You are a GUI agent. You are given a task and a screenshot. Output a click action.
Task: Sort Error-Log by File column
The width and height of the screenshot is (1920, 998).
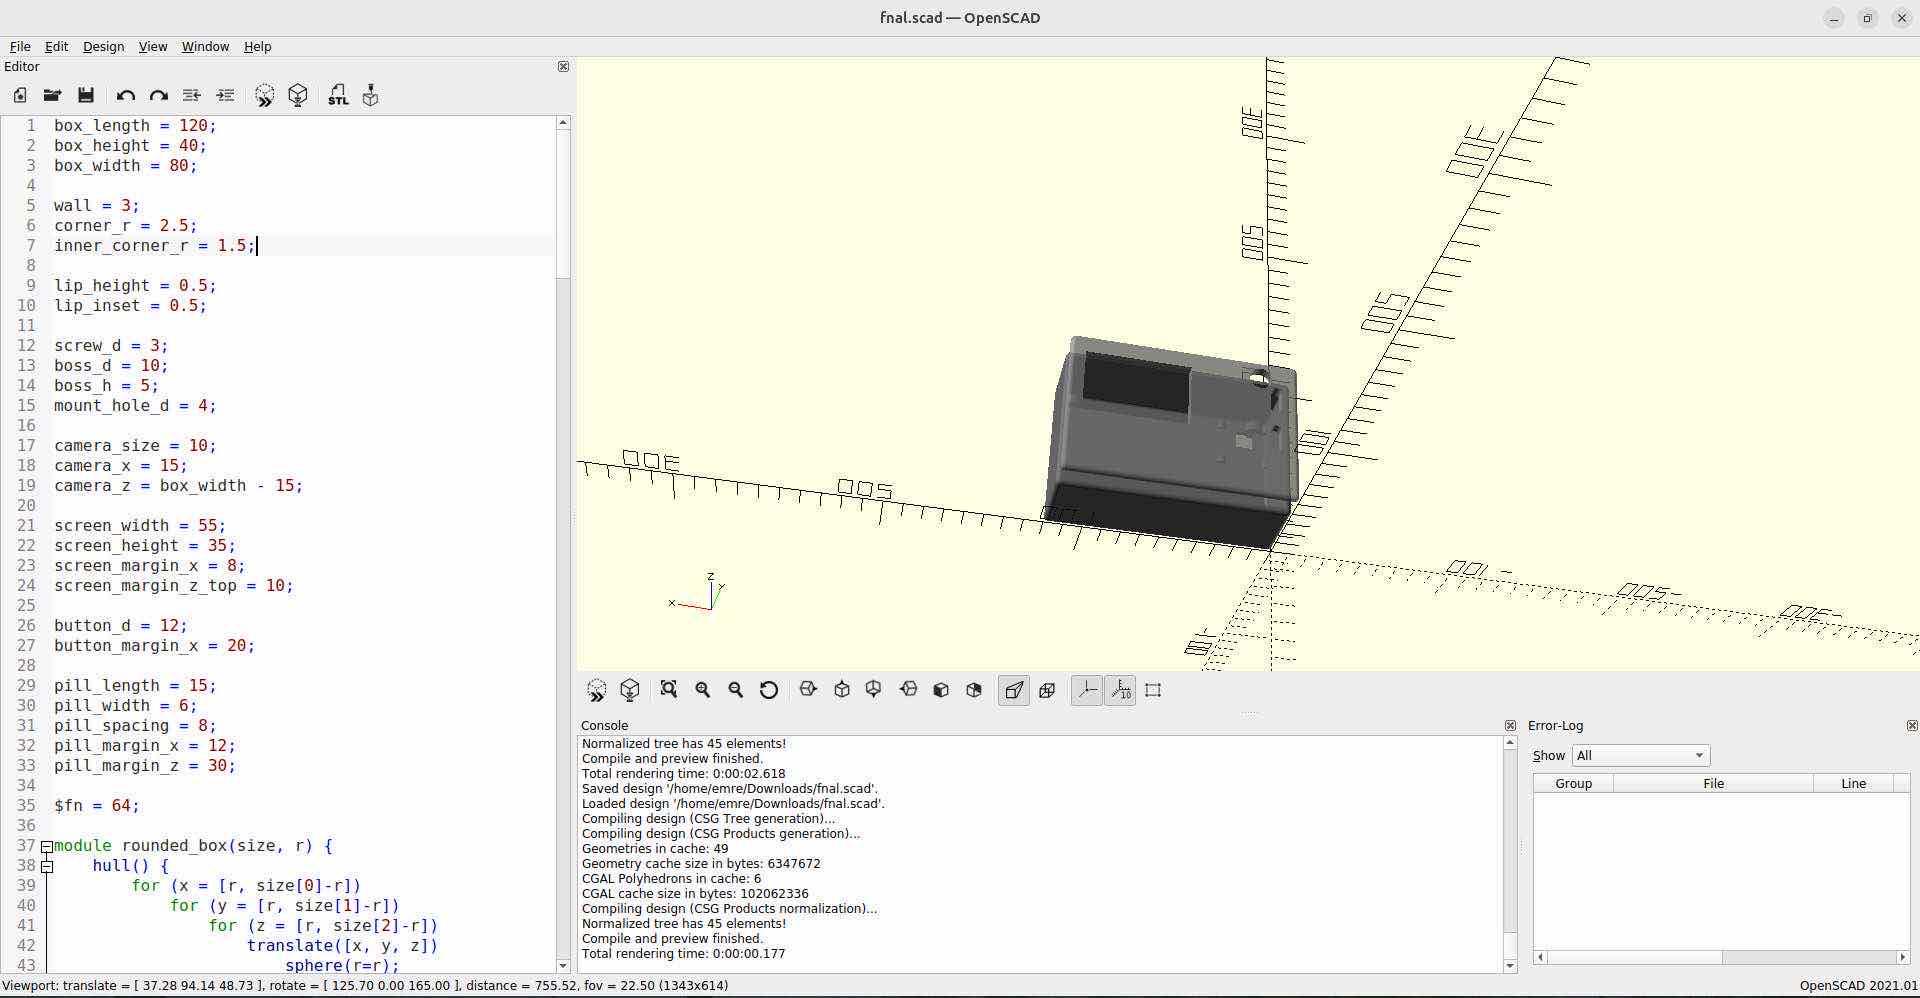coord(1713,784)
